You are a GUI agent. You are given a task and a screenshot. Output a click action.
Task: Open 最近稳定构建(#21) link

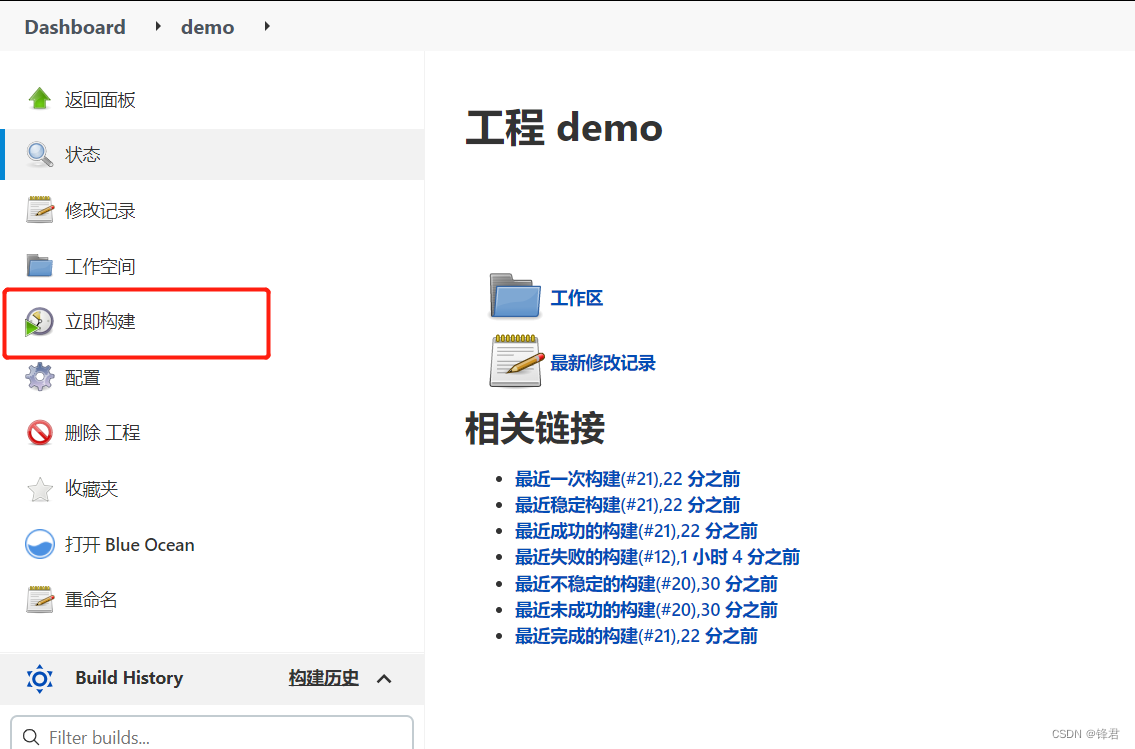tap(628, 505)
